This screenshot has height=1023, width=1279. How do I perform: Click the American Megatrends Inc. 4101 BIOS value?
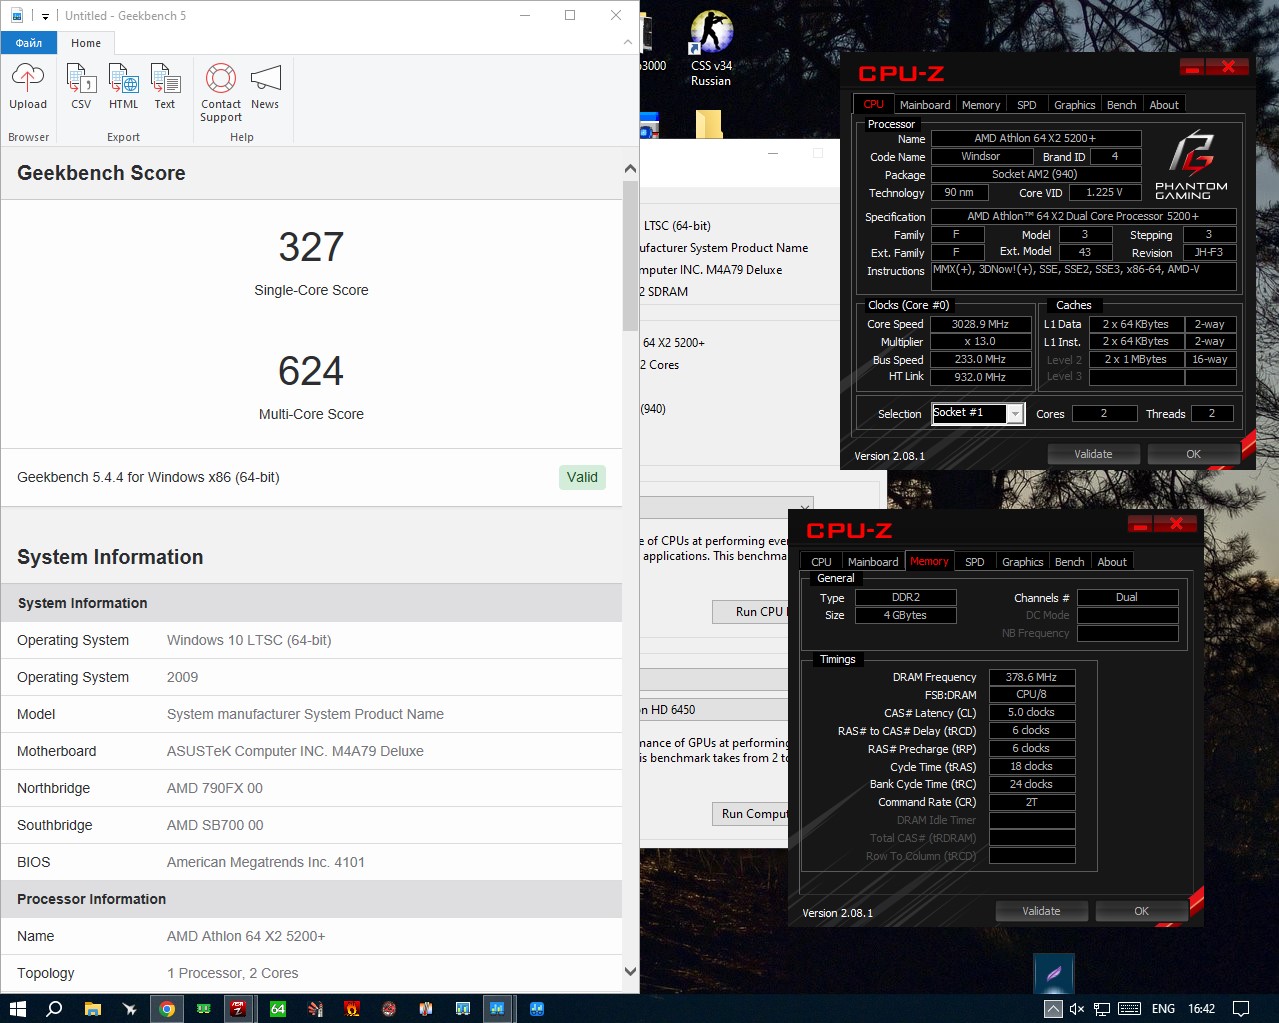click(266, 862)
